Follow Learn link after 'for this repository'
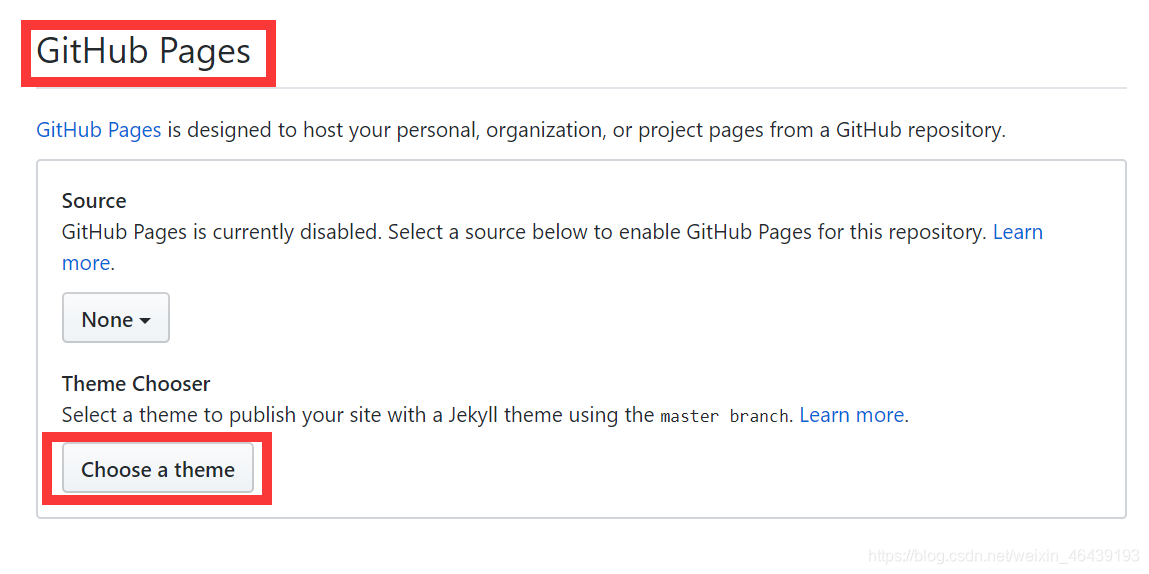 (x=1017, y=232)
